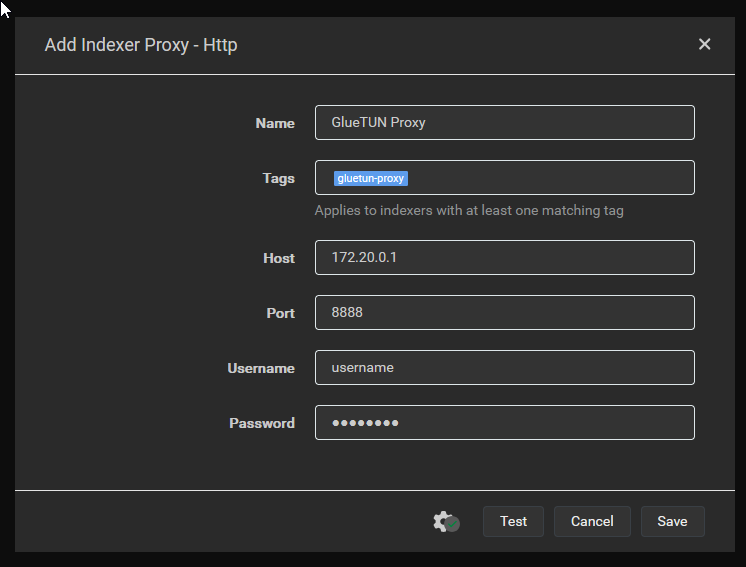Cancel adding the indexer proxy

592,521
